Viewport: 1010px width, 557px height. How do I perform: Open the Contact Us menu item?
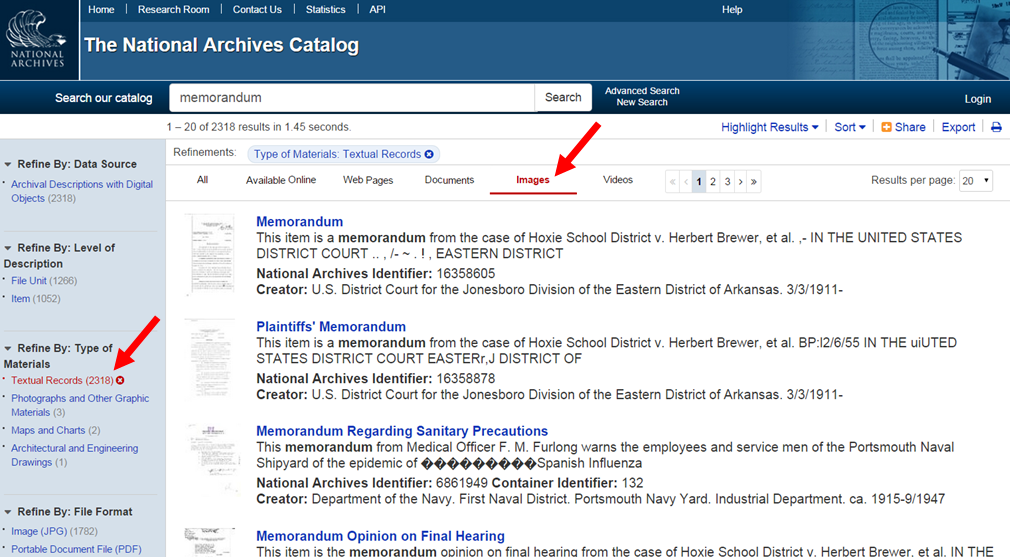coord(257,10)
